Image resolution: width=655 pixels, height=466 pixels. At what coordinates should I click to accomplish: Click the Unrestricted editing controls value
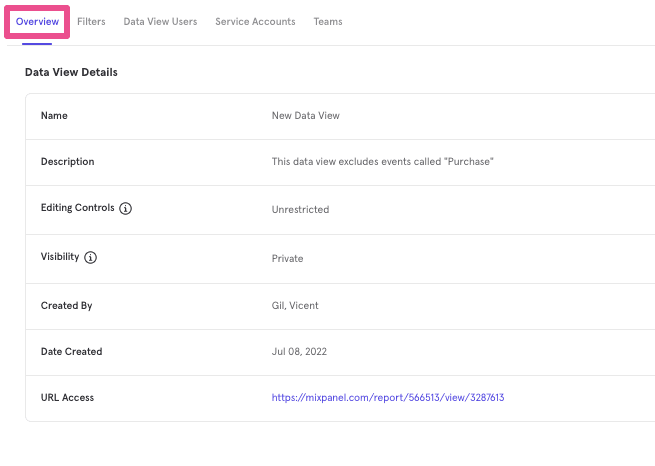click(300, 210)
